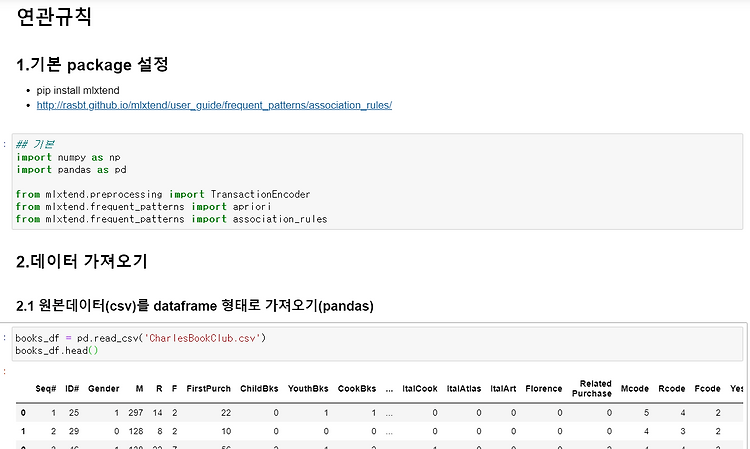Select the '연관규칙' title heading
The height and width of the screenshot is (449, 750).
pos(54,17)
